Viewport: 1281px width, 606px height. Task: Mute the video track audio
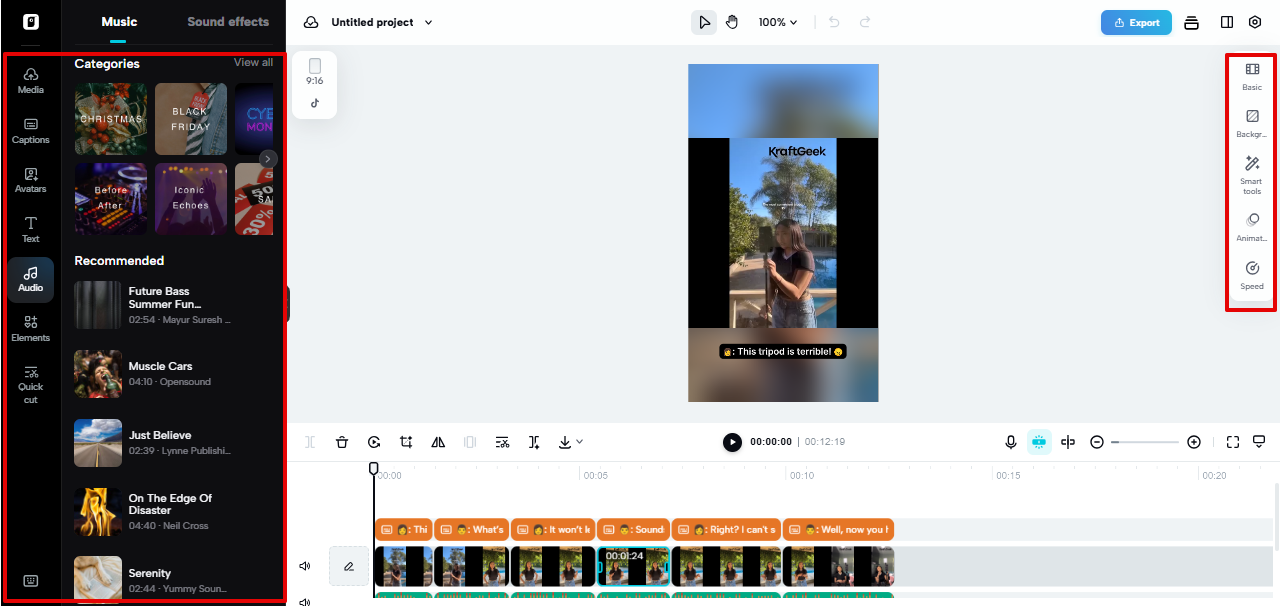pyautogui.click(x=305, y=565)
